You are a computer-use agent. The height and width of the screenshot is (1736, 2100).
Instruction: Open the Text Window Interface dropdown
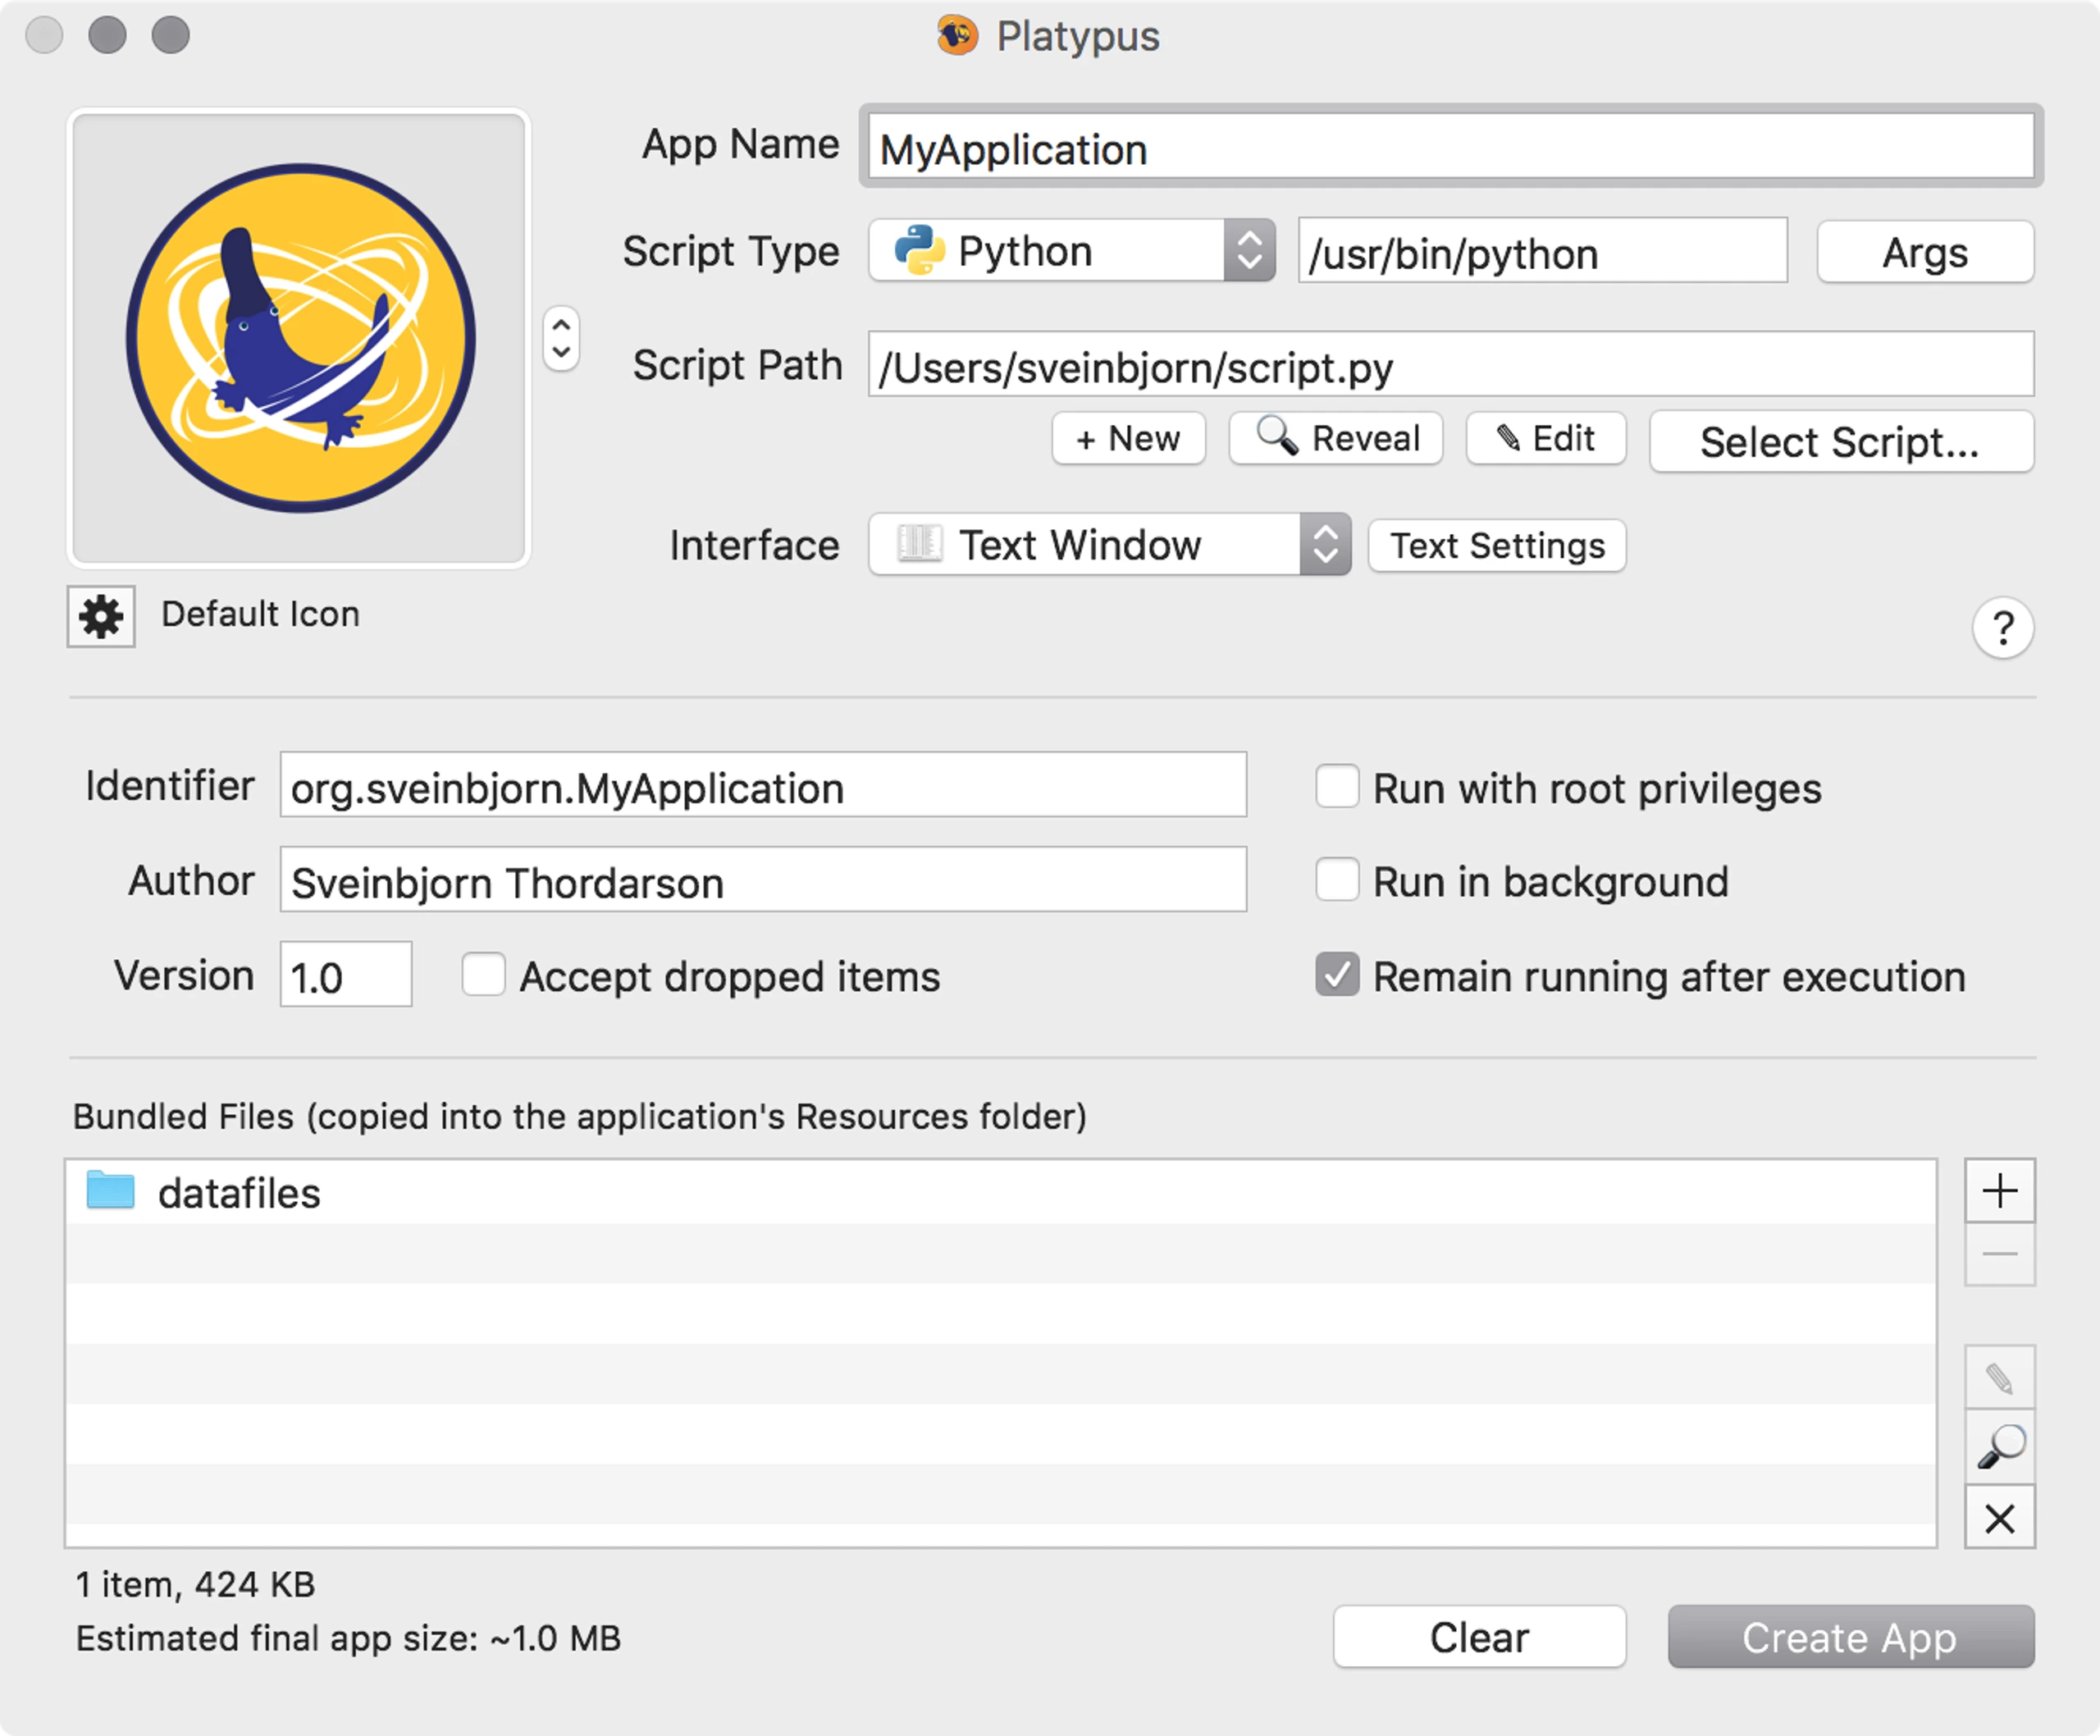click(1110, 545)
